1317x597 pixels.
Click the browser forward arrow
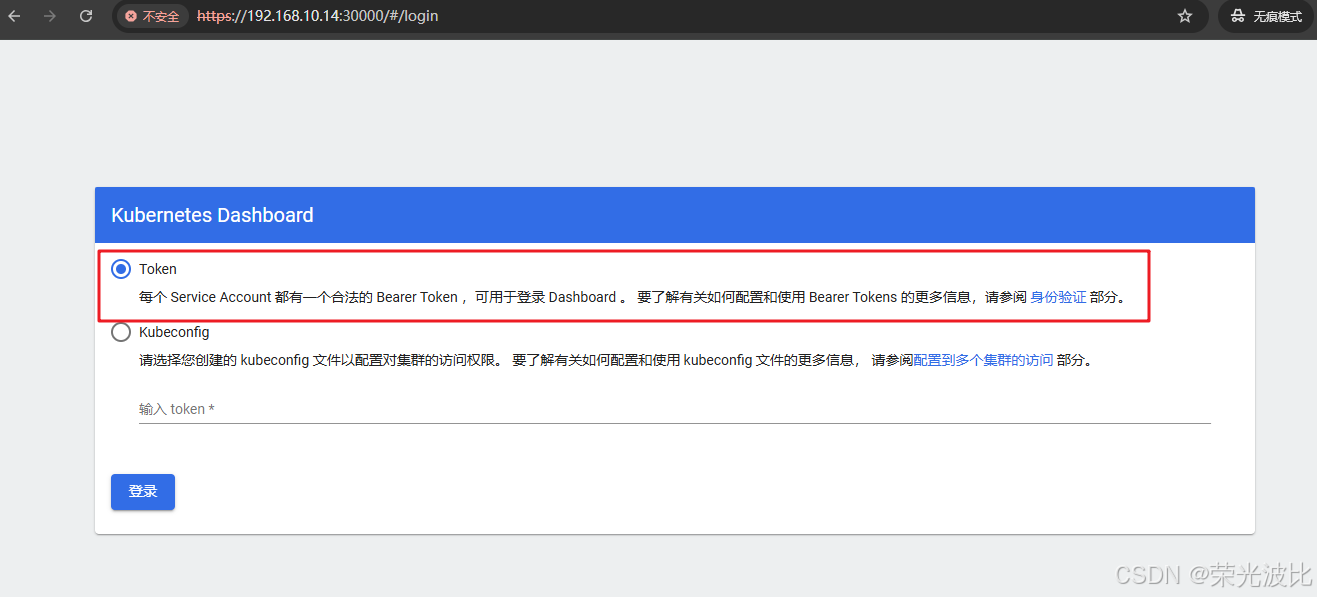click(50, 16)
